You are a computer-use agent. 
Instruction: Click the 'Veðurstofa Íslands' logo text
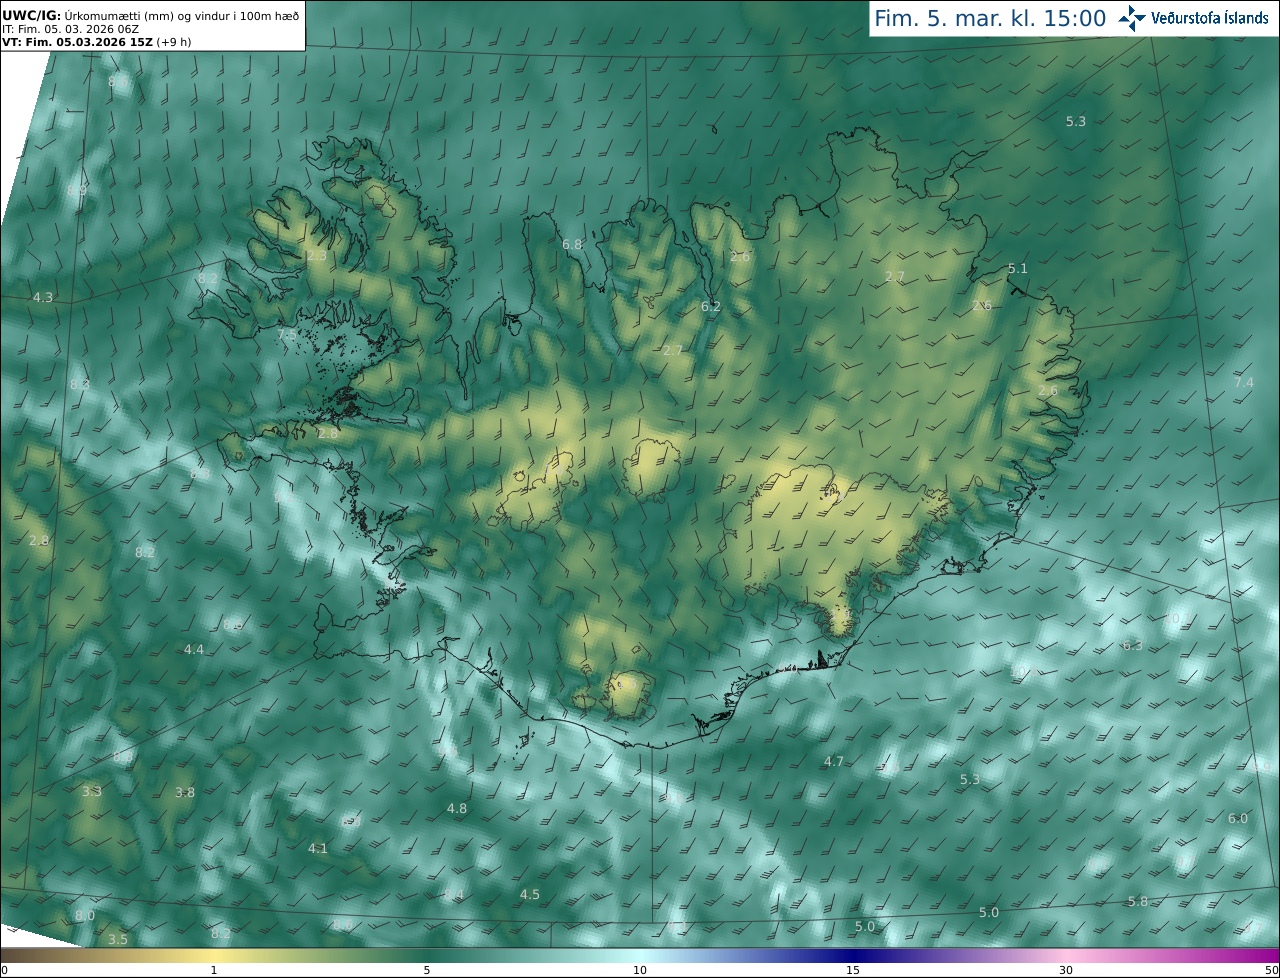1210,18
